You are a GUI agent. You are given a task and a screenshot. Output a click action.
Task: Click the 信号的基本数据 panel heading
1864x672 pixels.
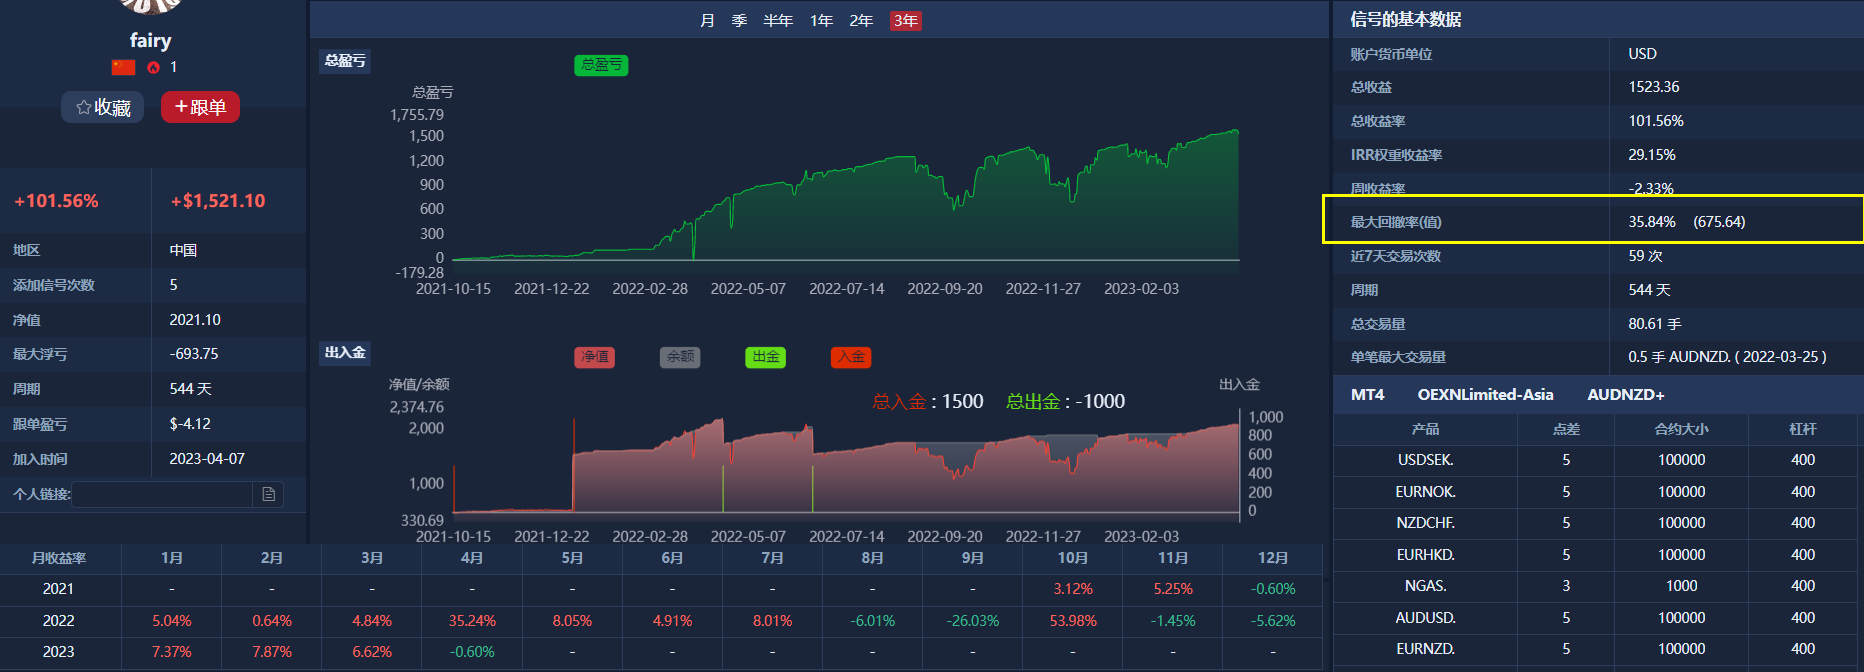(x=1406, y=19)
